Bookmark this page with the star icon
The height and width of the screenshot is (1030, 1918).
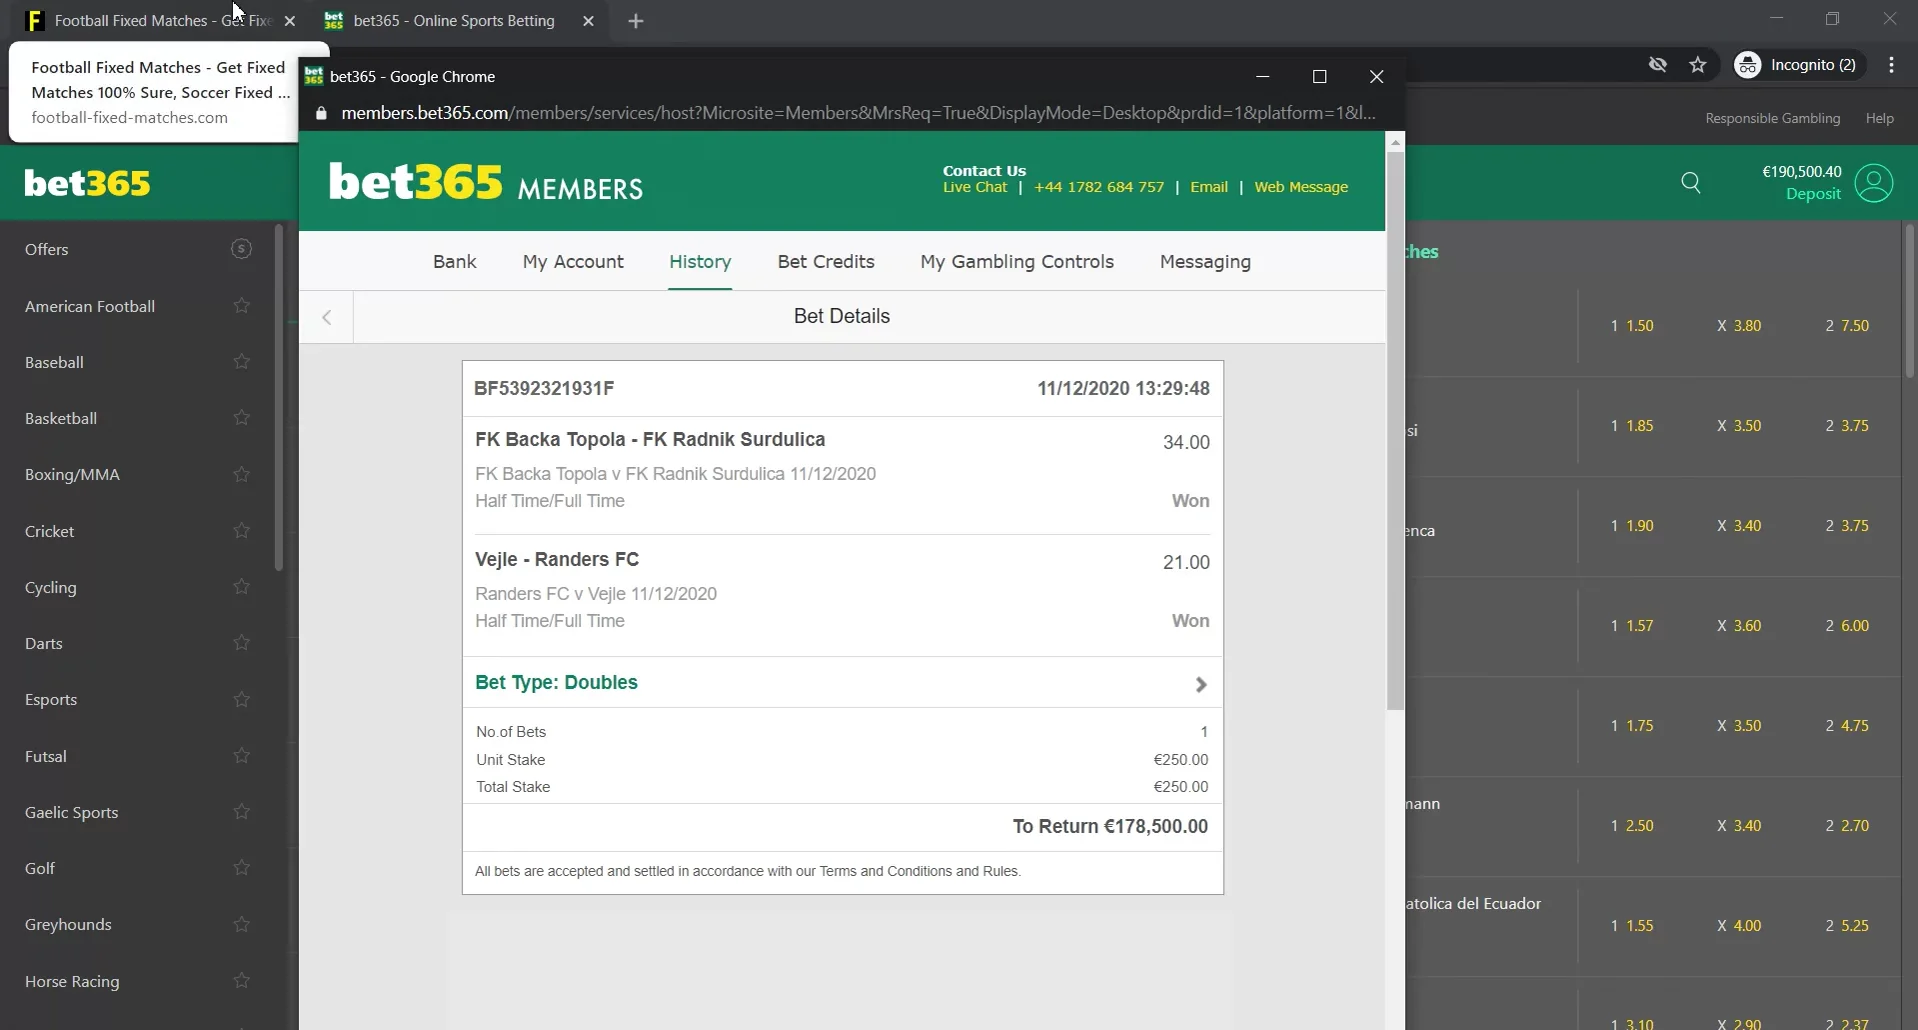[x=1698, y=65]
